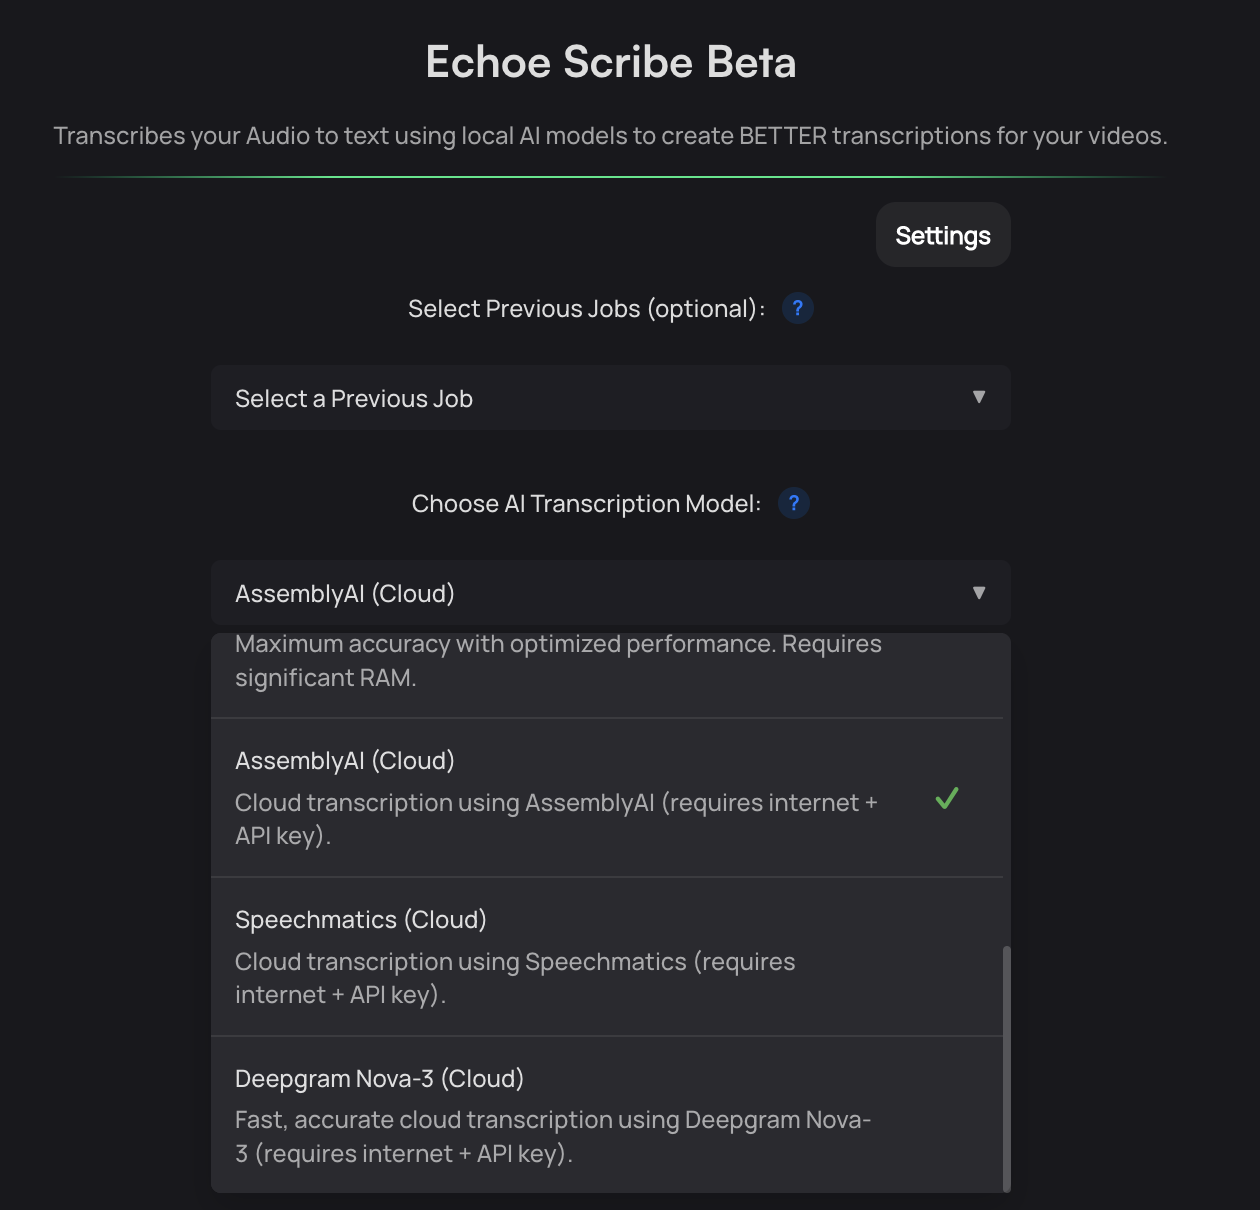The image size is (1260, 1210).
Task: Click the app tagline about BETTER transcriptions
Action: click(610, 134)
